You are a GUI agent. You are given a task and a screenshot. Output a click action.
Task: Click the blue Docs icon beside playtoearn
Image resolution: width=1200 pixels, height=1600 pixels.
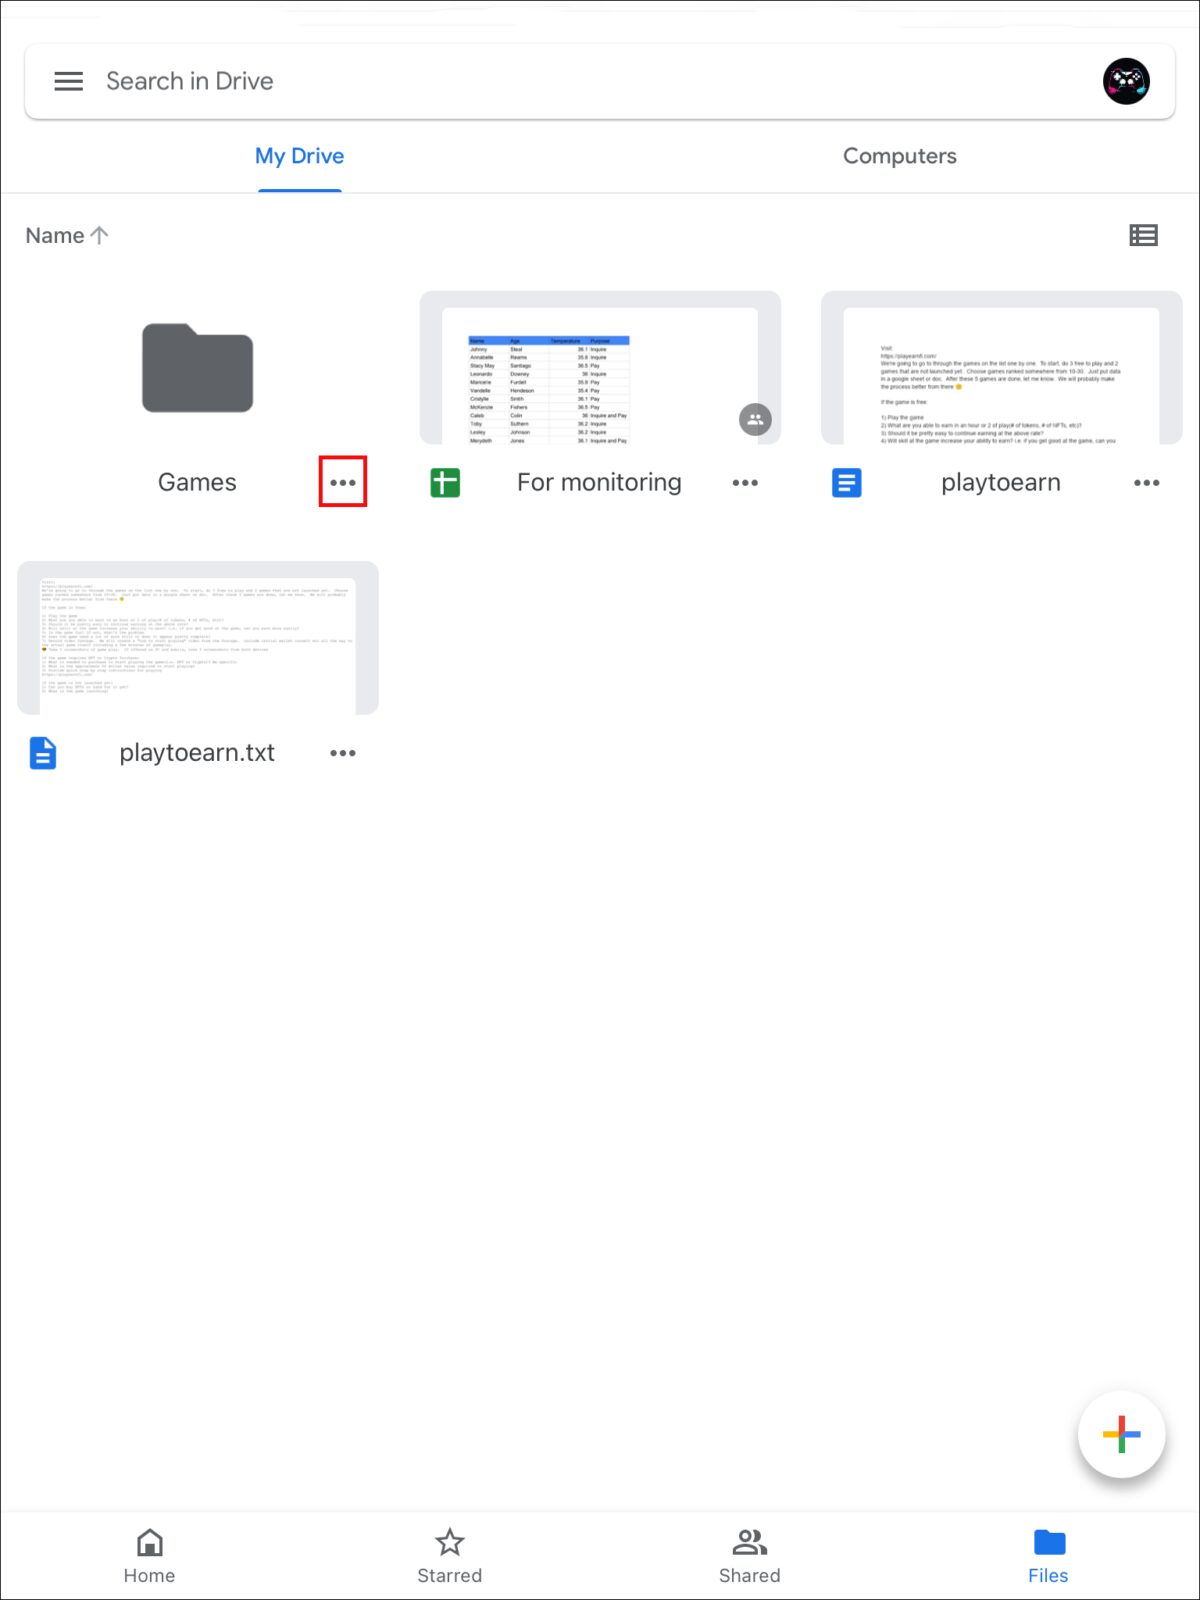pyautogui.click(x=846, y=483)
